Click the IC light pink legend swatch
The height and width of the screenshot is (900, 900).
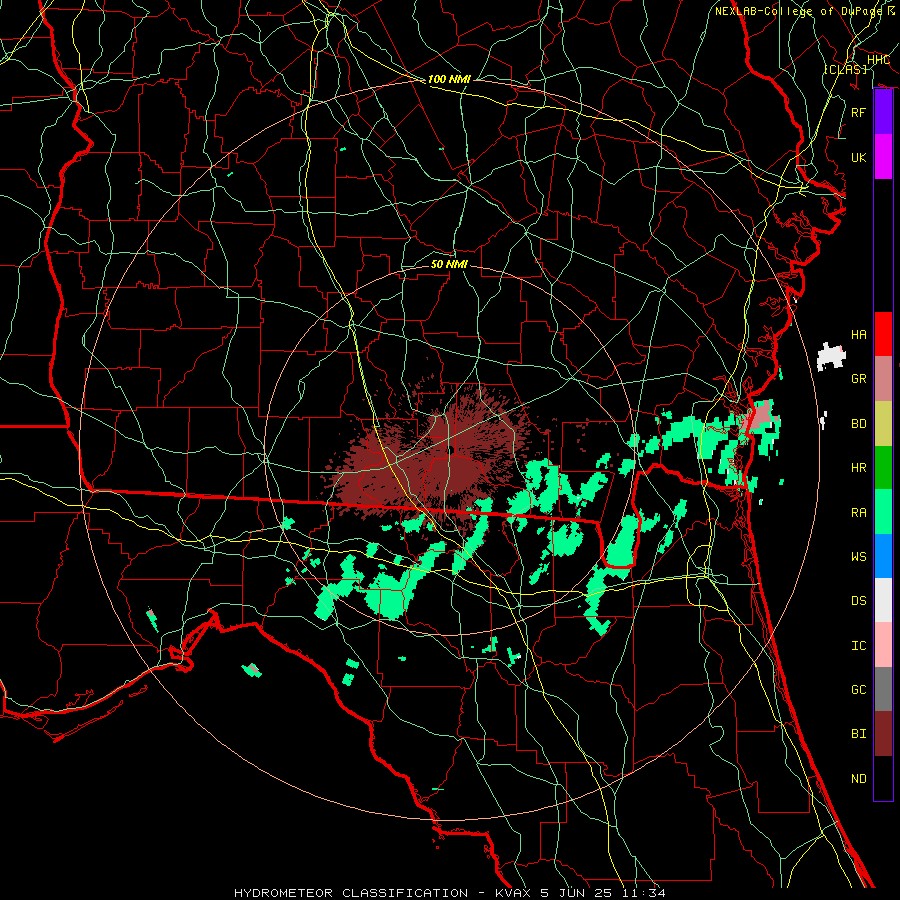coord(883,645)
